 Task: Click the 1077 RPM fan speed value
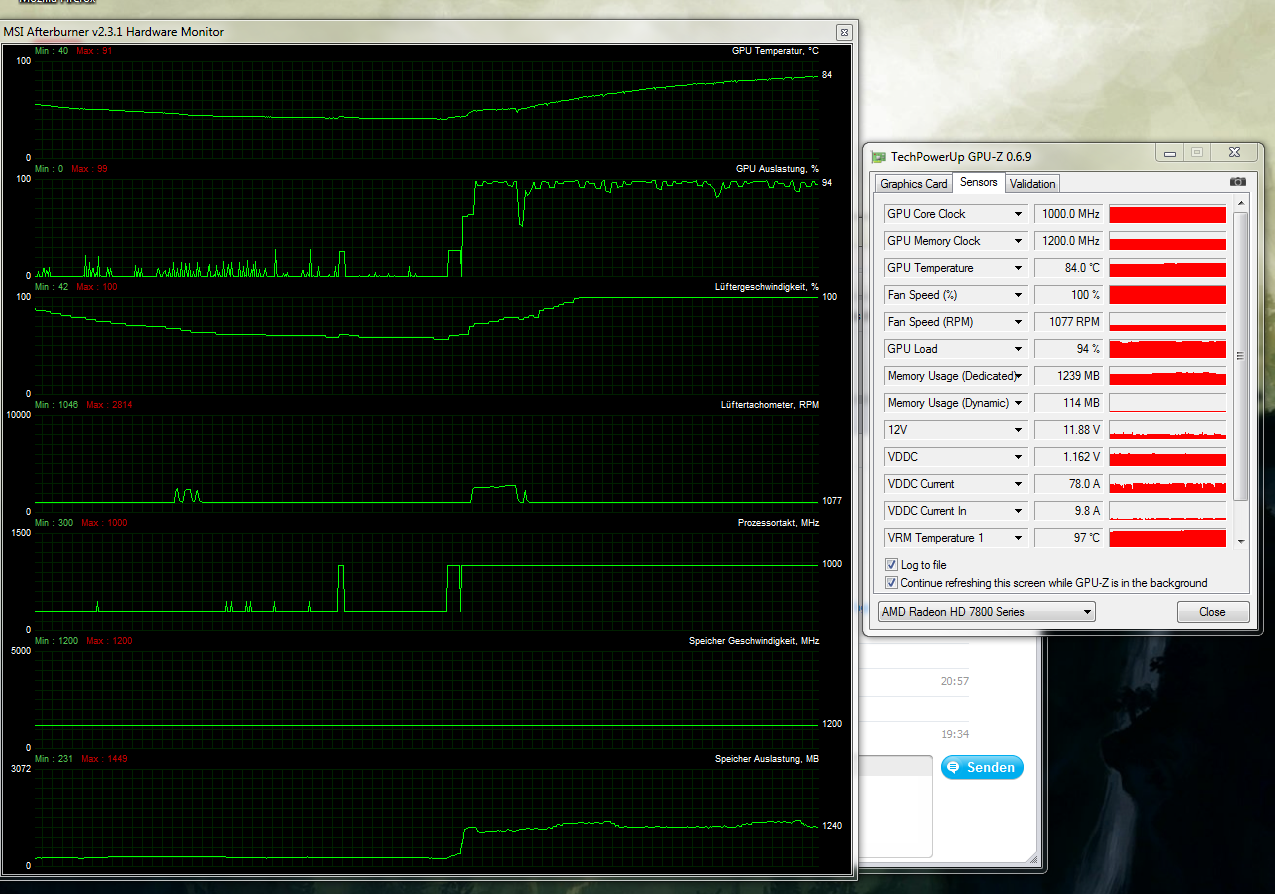click(x=1068, y=322)
